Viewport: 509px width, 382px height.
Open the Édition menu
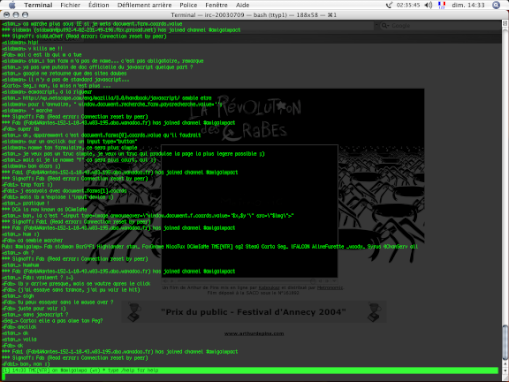[99, 5]
